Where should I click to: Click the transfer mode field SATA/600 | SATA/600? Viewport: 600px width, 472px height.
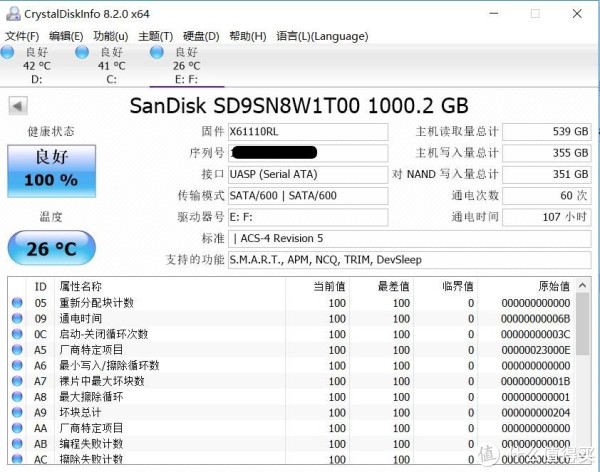click(x=308, y=196)
